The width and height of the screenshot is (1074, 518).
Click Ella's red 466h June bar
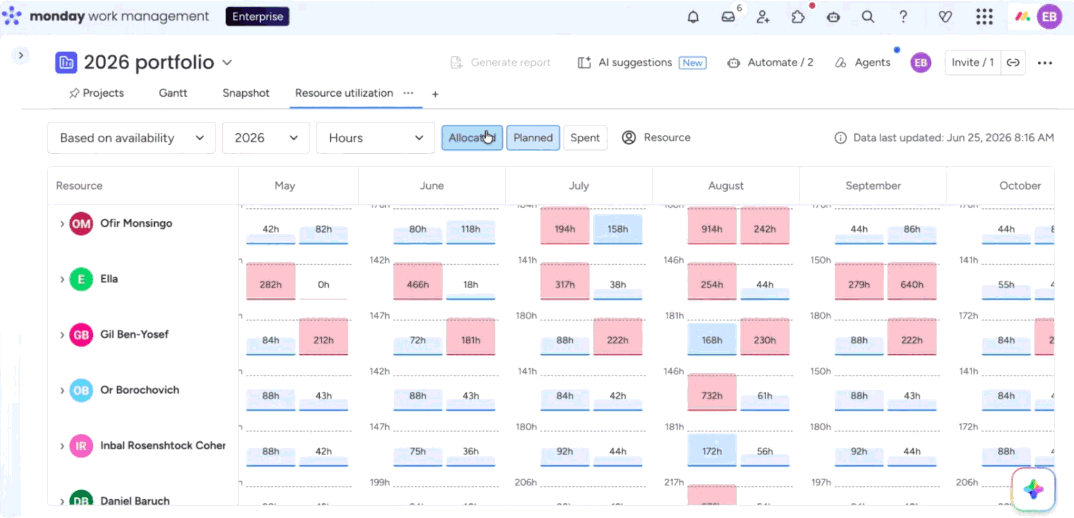pos(418,281)
